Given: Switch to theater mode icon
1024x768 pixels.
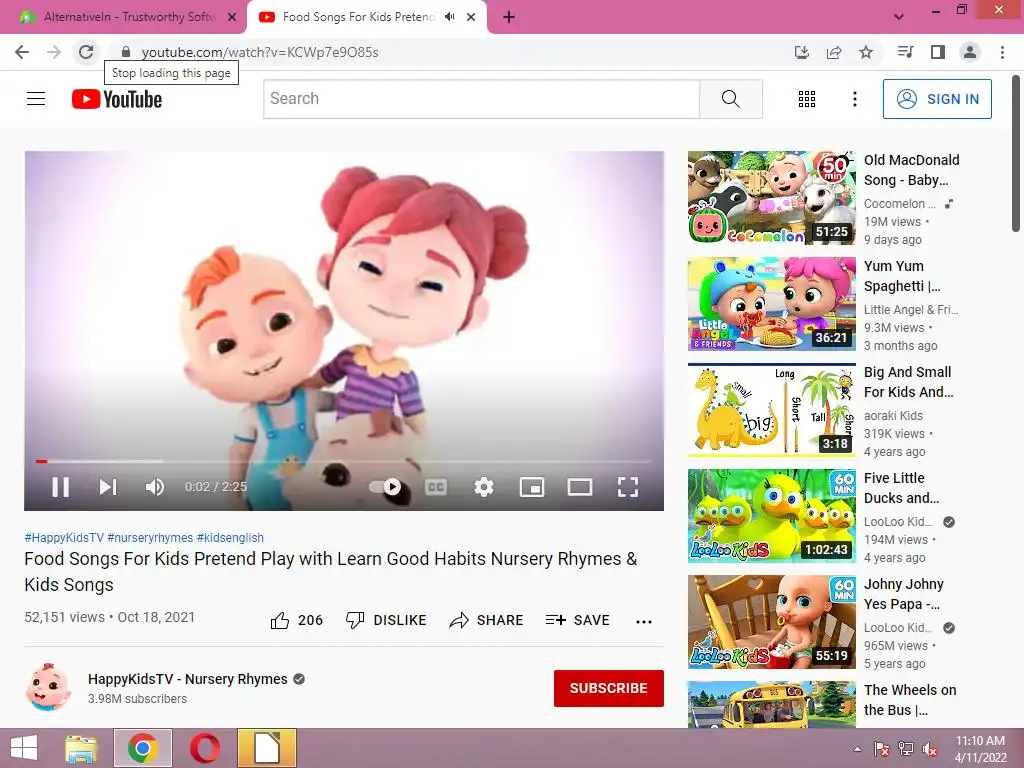Looking at the screenshot, I should [x=580, y=487].
